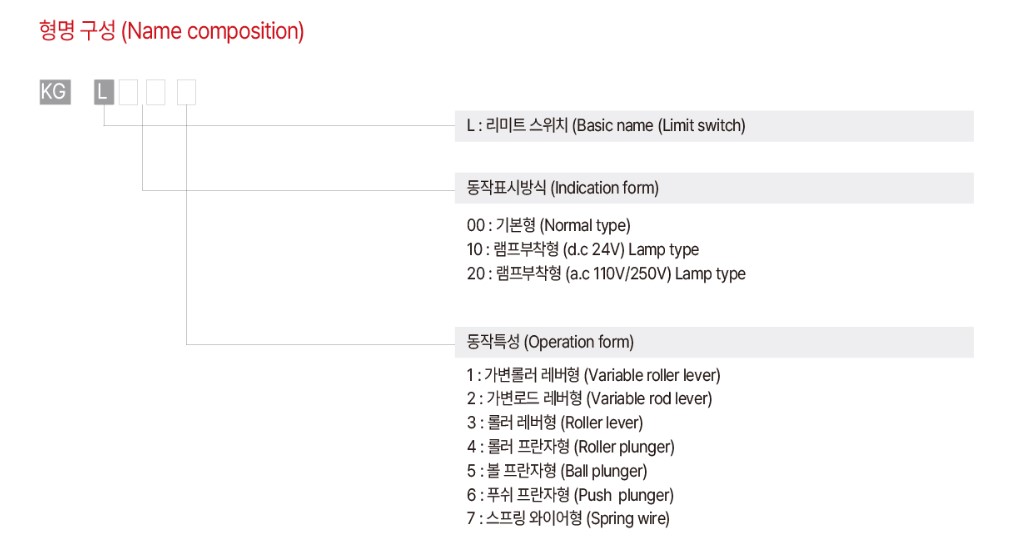This screenshot has height=557, width=1025.
Task: Select the 20 a.c 110V/250V Lamp type line
Action: (606, 274)
